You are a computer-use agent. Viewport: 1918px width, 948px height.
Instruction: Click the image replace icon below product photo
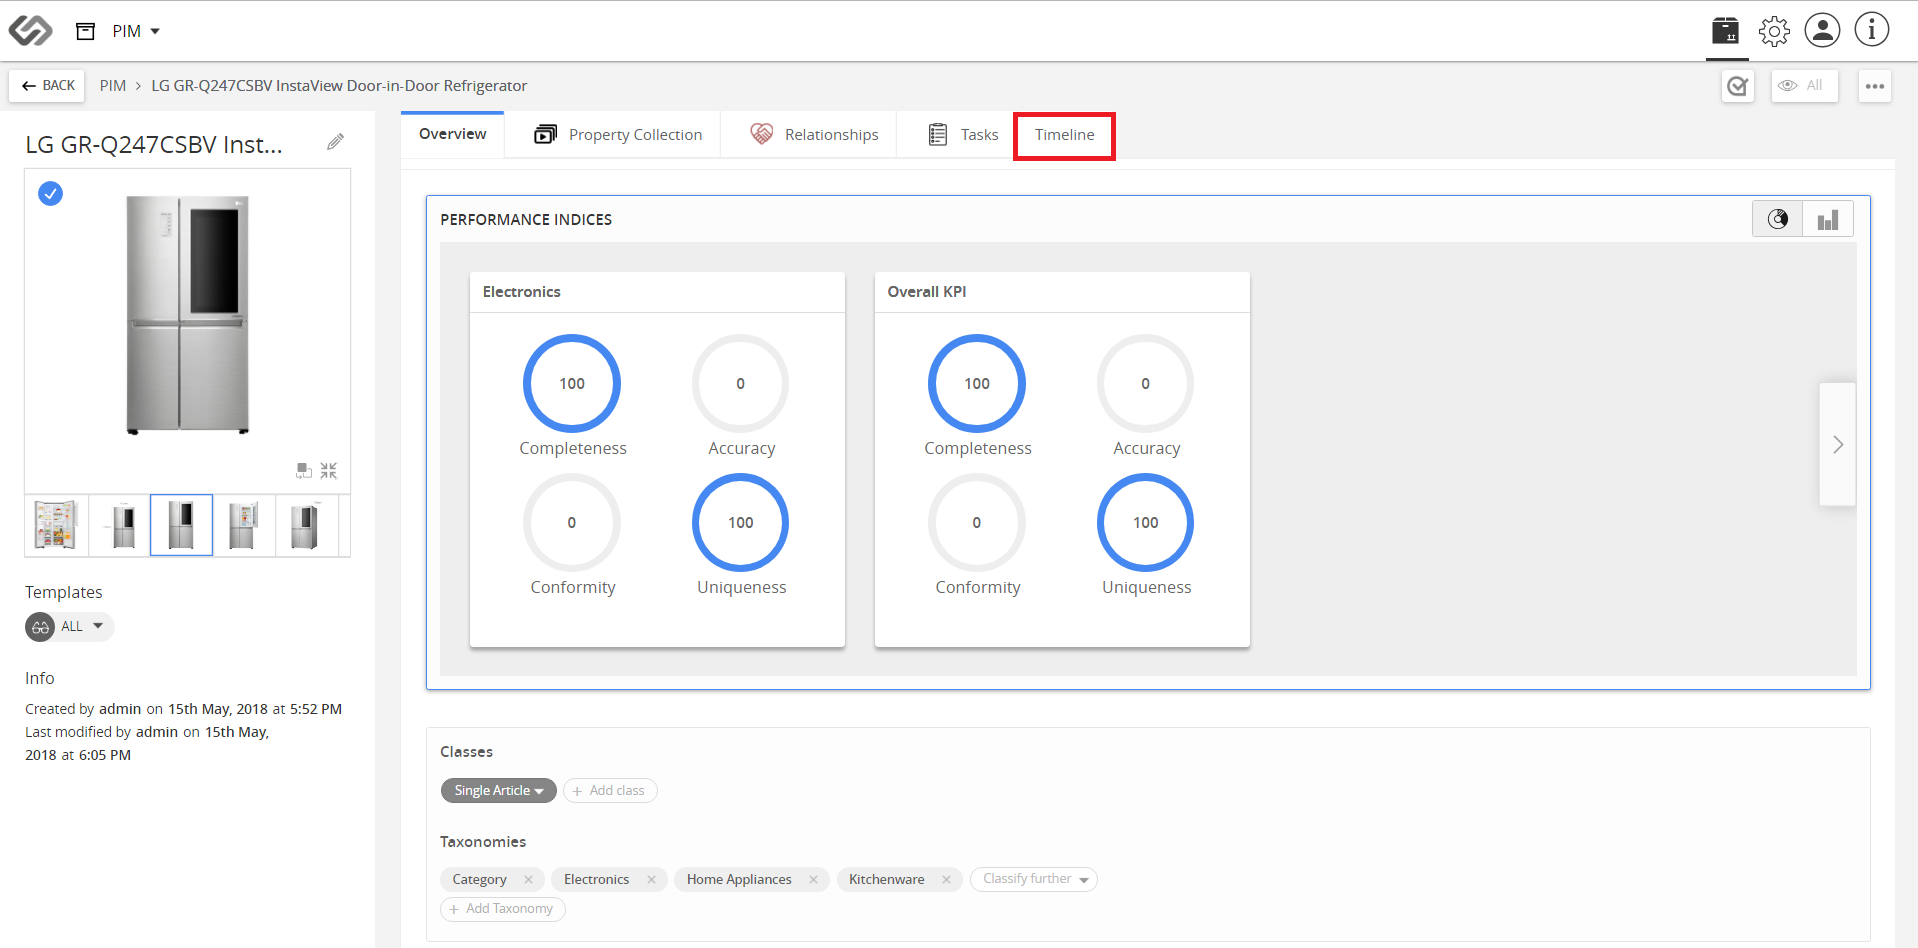click(304, 470)
